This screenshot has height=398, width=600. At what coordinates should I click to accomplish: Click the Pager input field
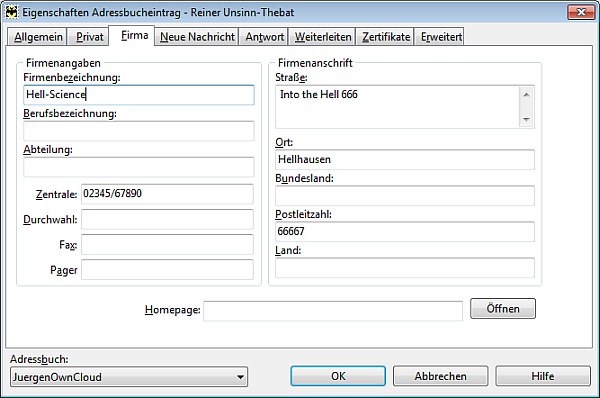click(x=167, y=269)
